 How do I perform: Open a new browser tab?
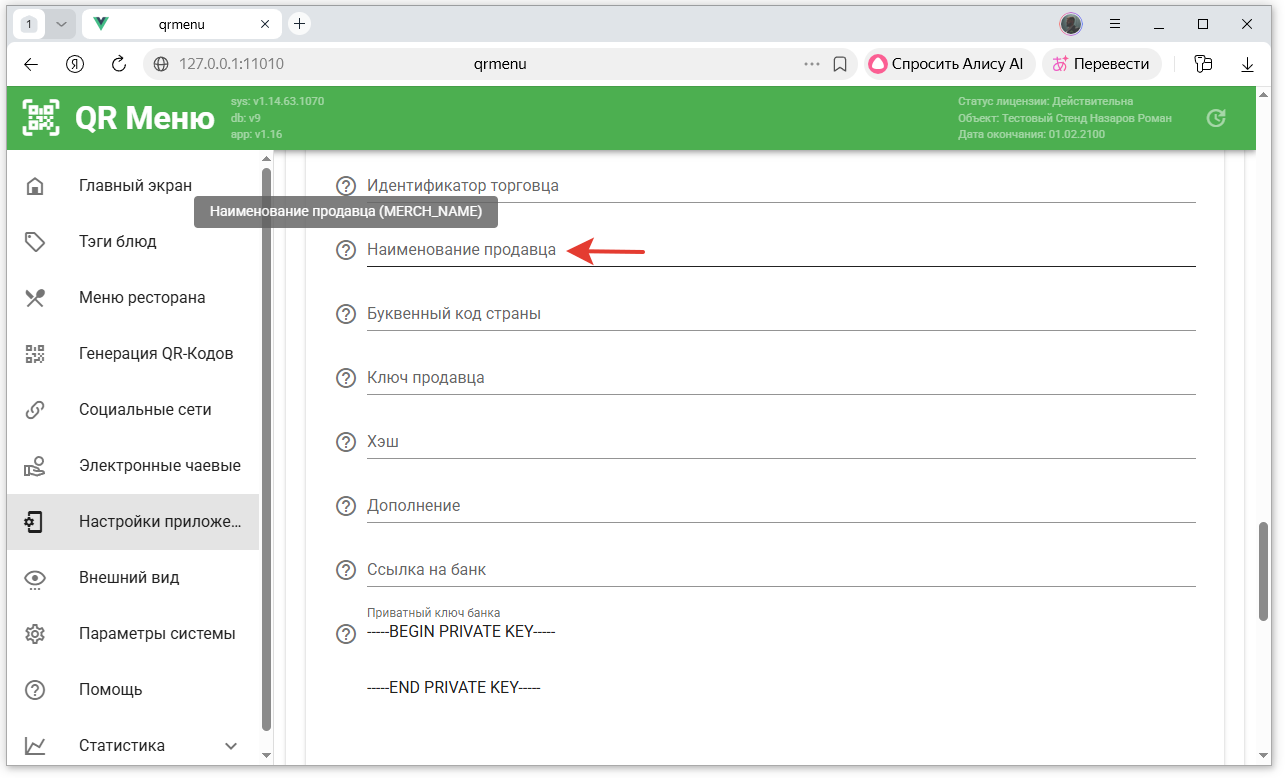299,24
